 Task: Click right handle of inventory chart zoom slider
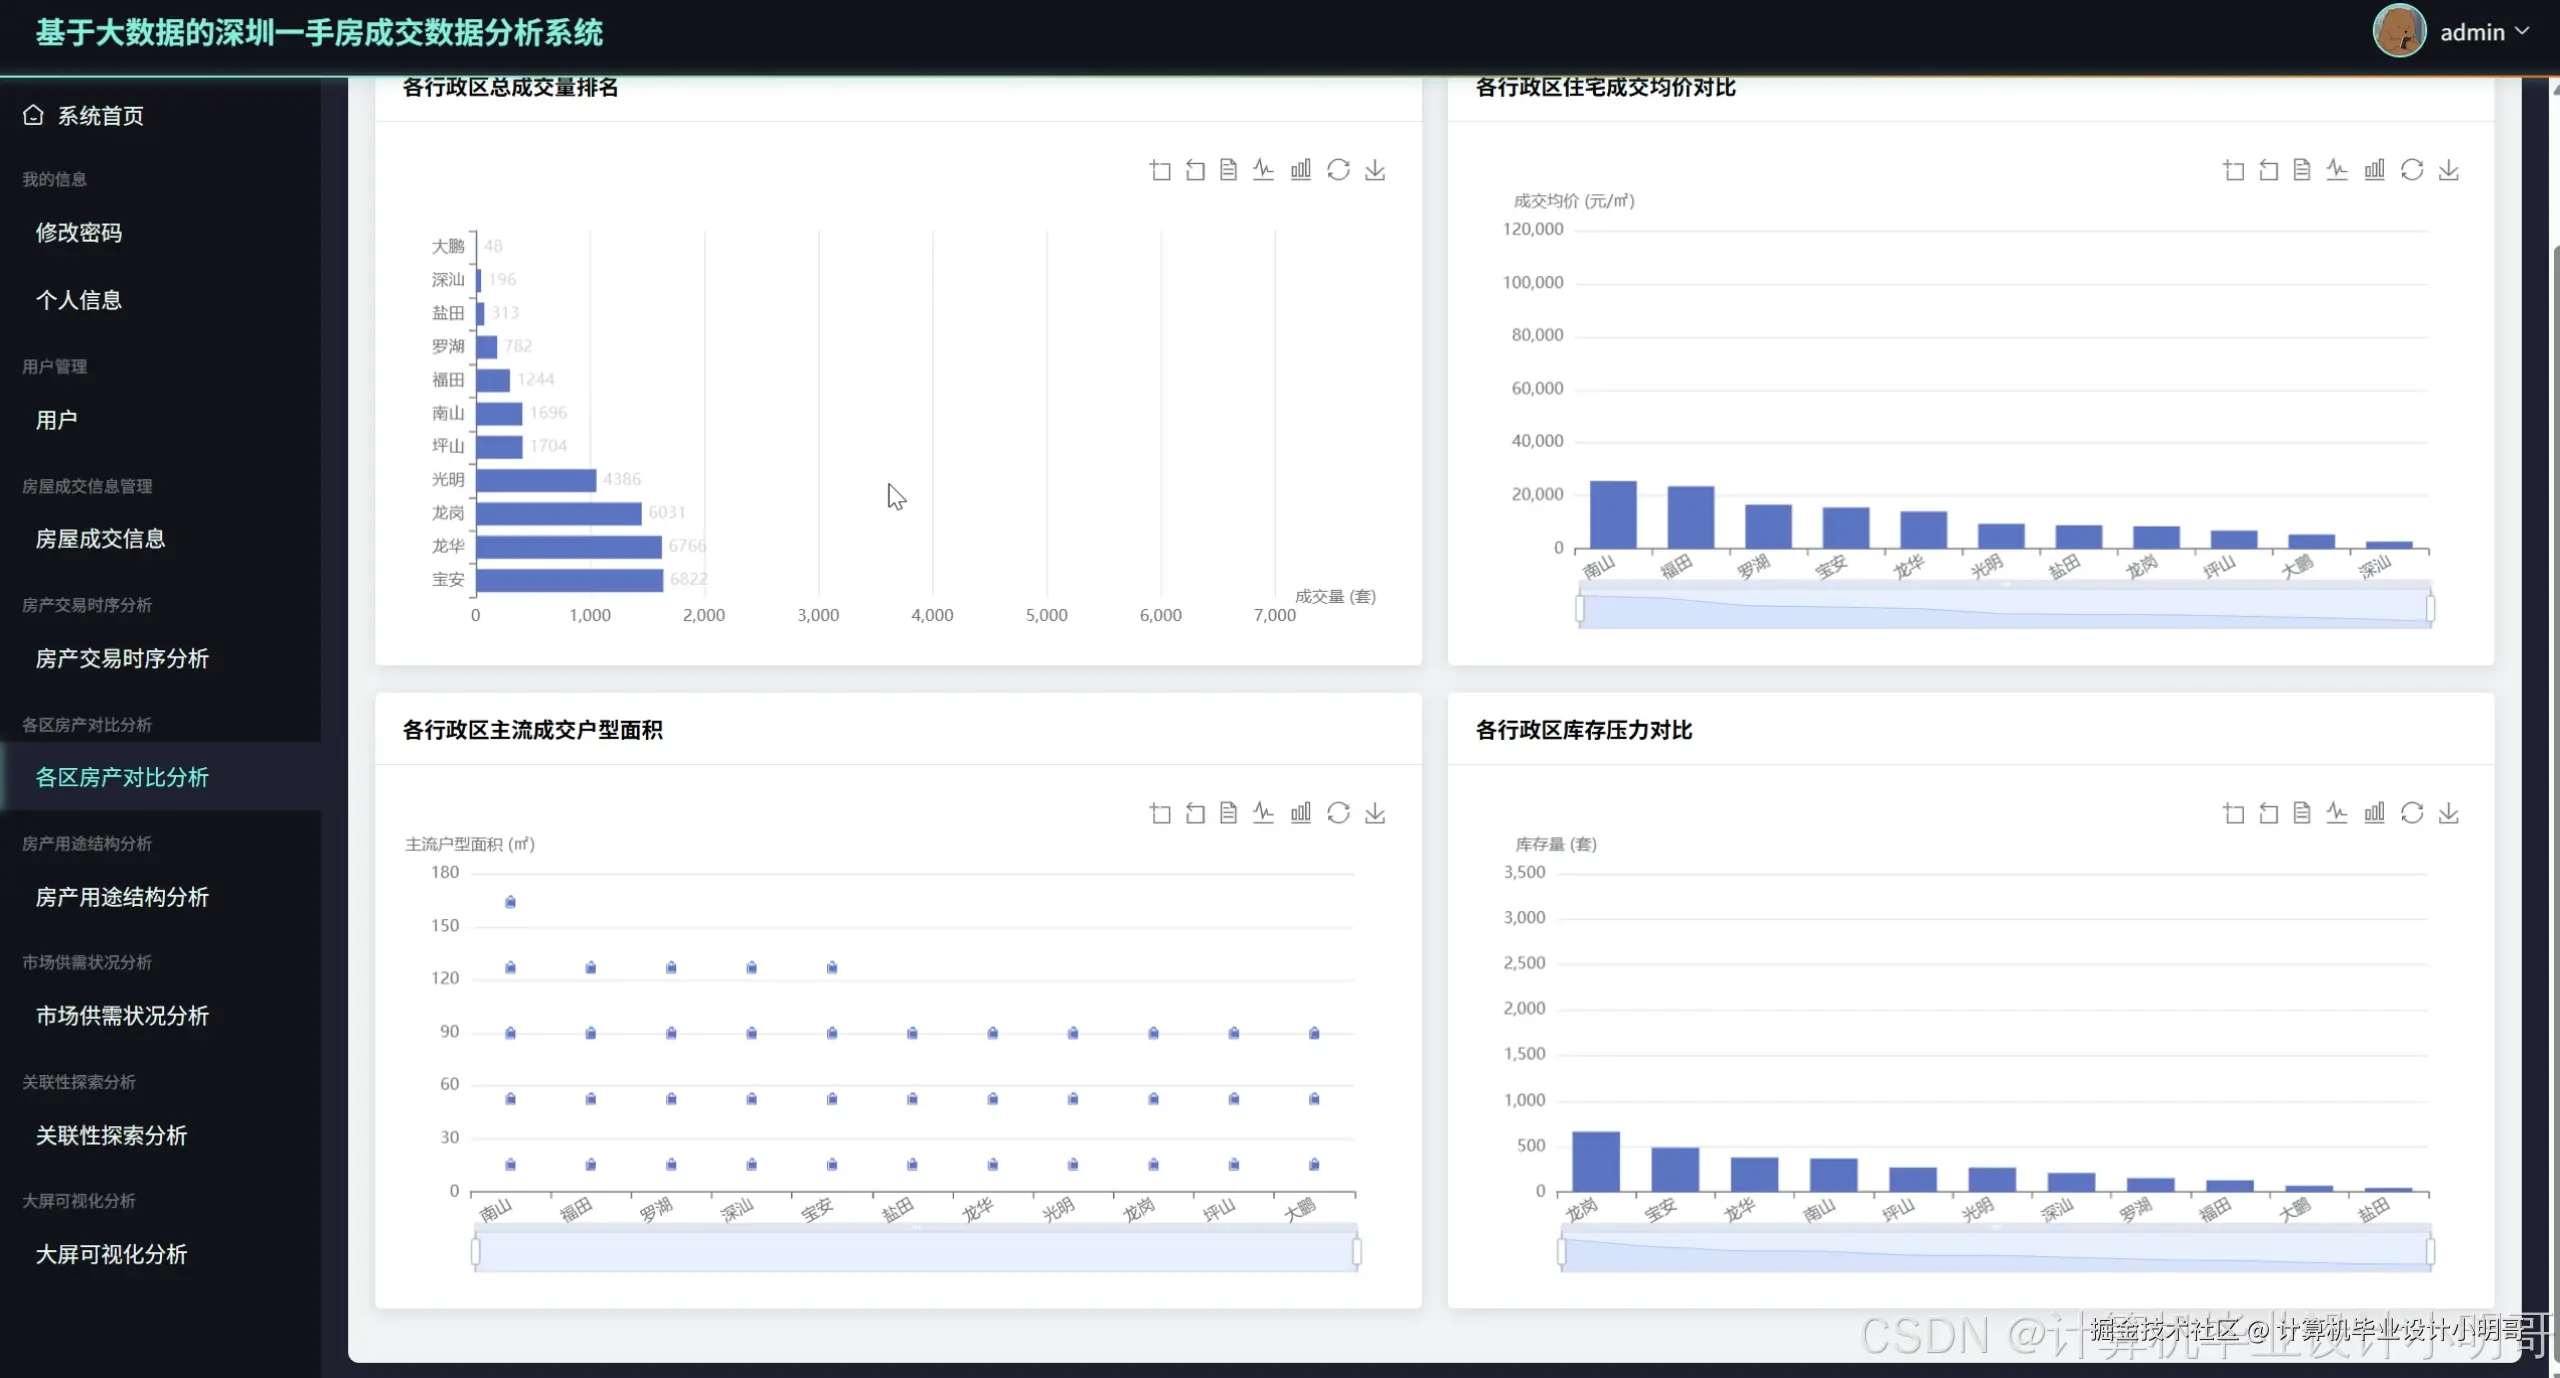tap(2430, 1251)
